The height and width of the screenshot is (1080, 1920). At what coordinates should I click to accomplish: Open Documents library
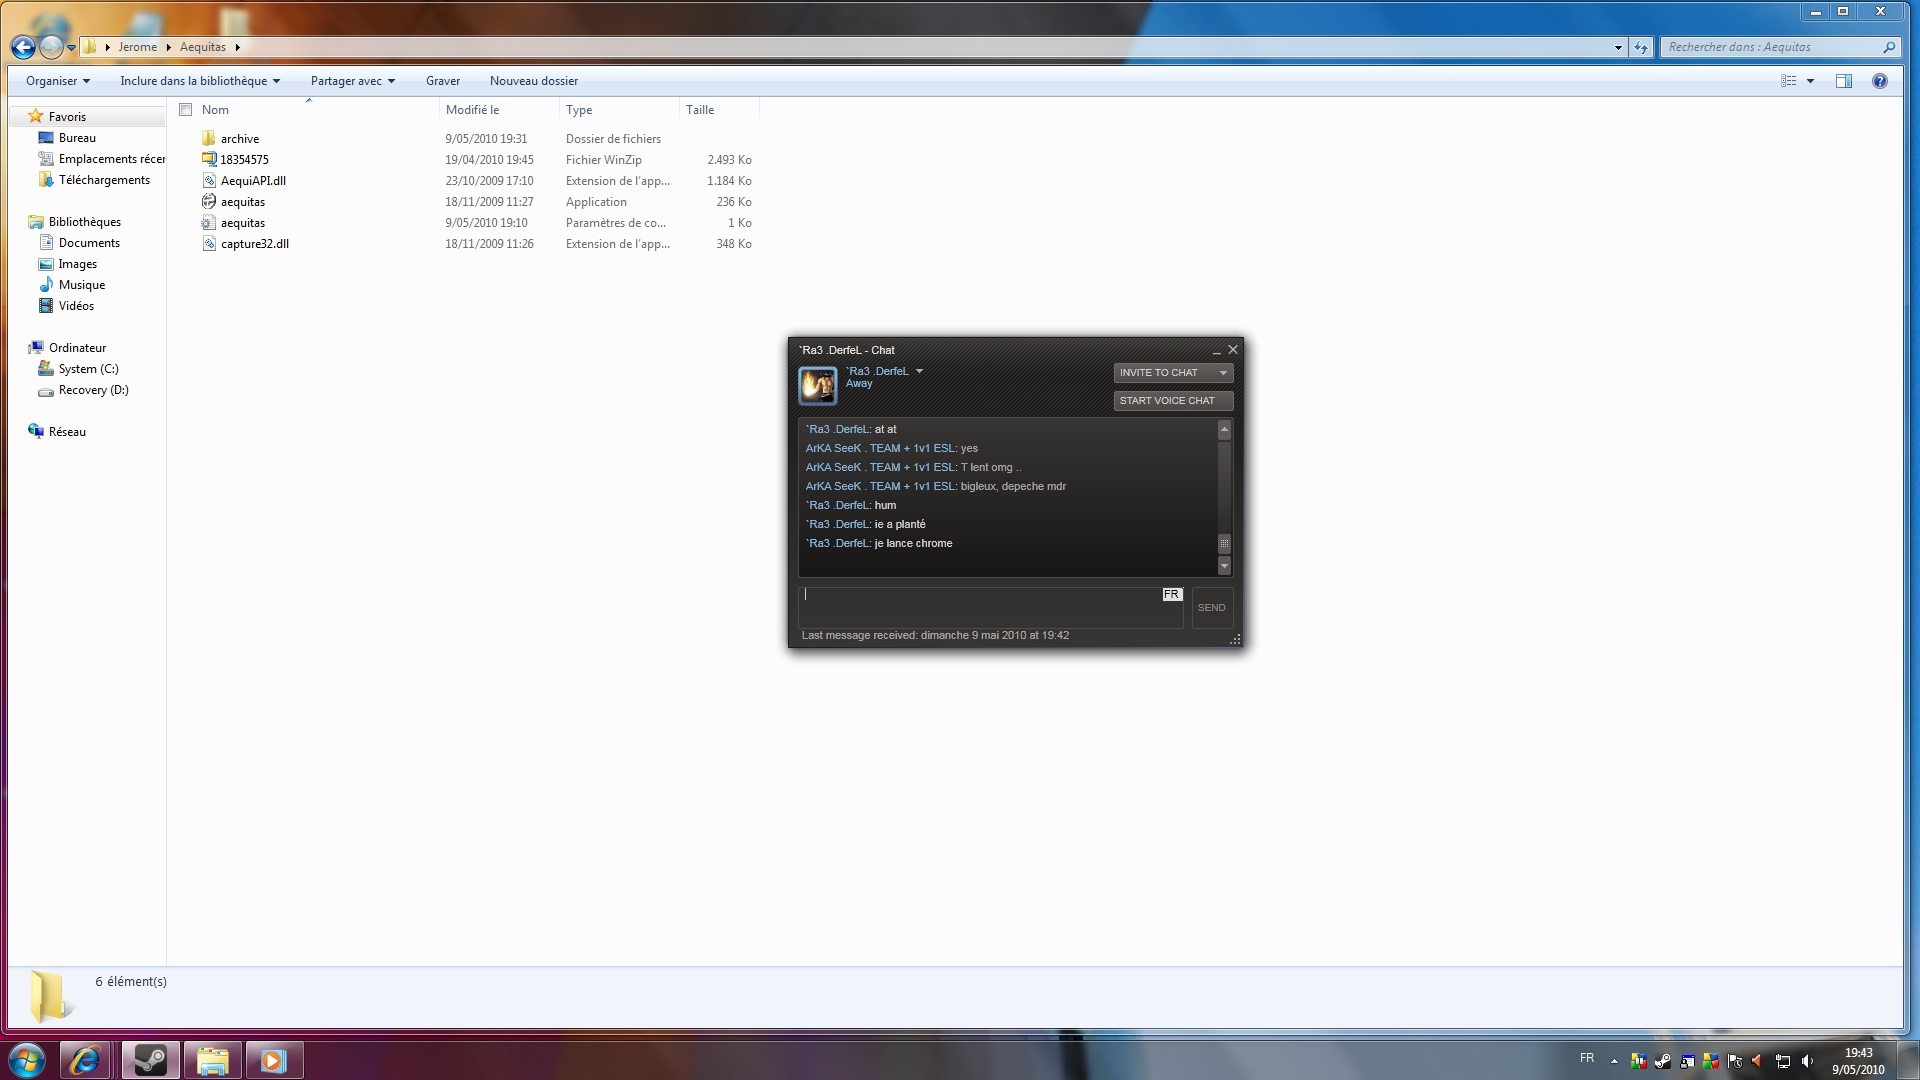click(x=89, y=243)
